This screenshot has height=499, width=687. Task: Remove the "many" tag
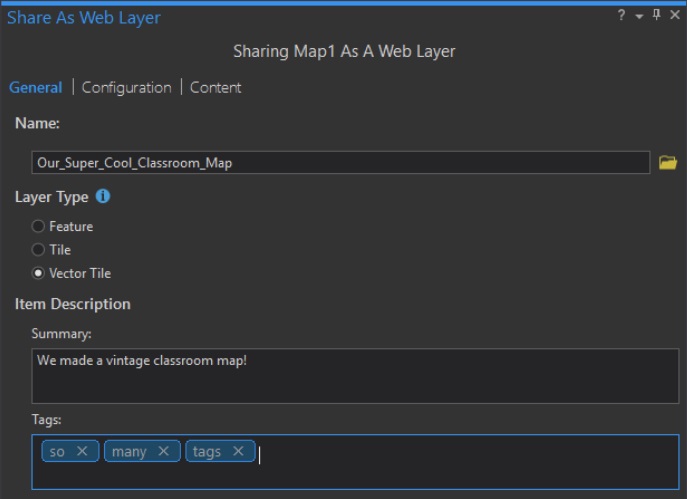click(163, 452)
